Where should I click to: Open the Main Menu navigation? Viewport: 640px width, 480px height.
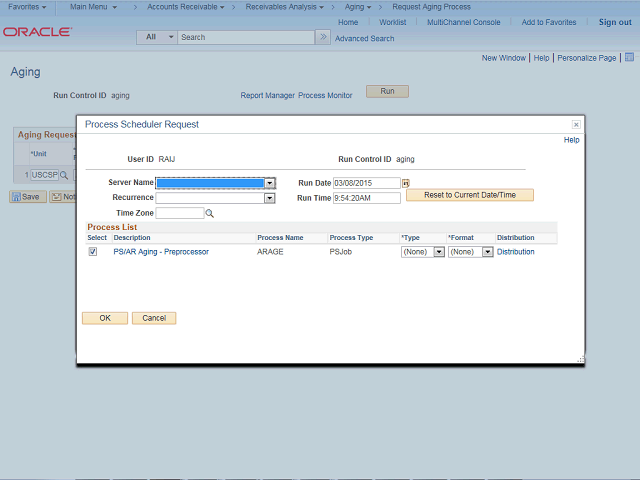[93, 7]
